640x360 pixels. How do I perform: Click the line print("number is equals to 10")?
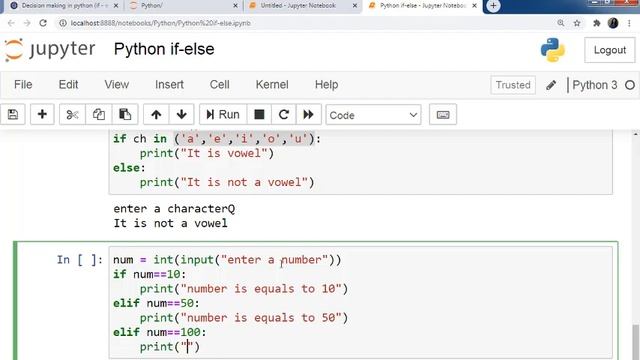244,289
